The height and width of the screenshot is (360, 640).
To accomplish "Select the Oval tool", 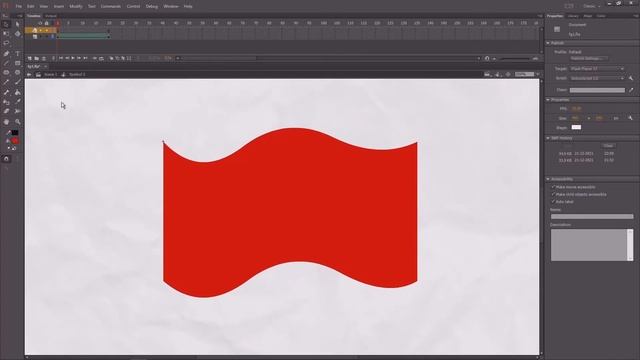I will click(6, 73).
